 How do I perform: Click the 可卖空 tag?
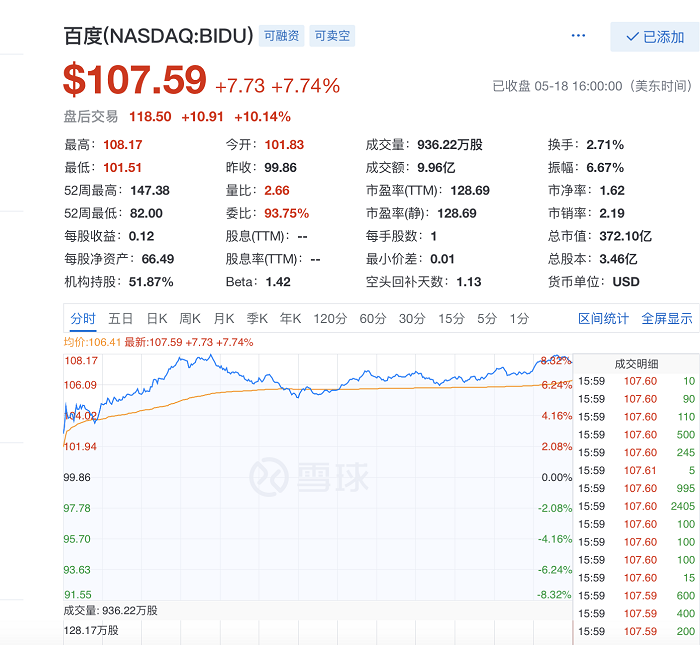point(332,36)
